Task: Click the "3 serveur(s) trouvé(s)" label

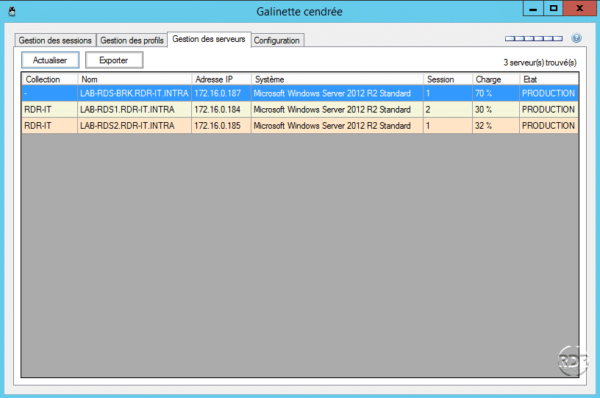Action: [540, 62]
